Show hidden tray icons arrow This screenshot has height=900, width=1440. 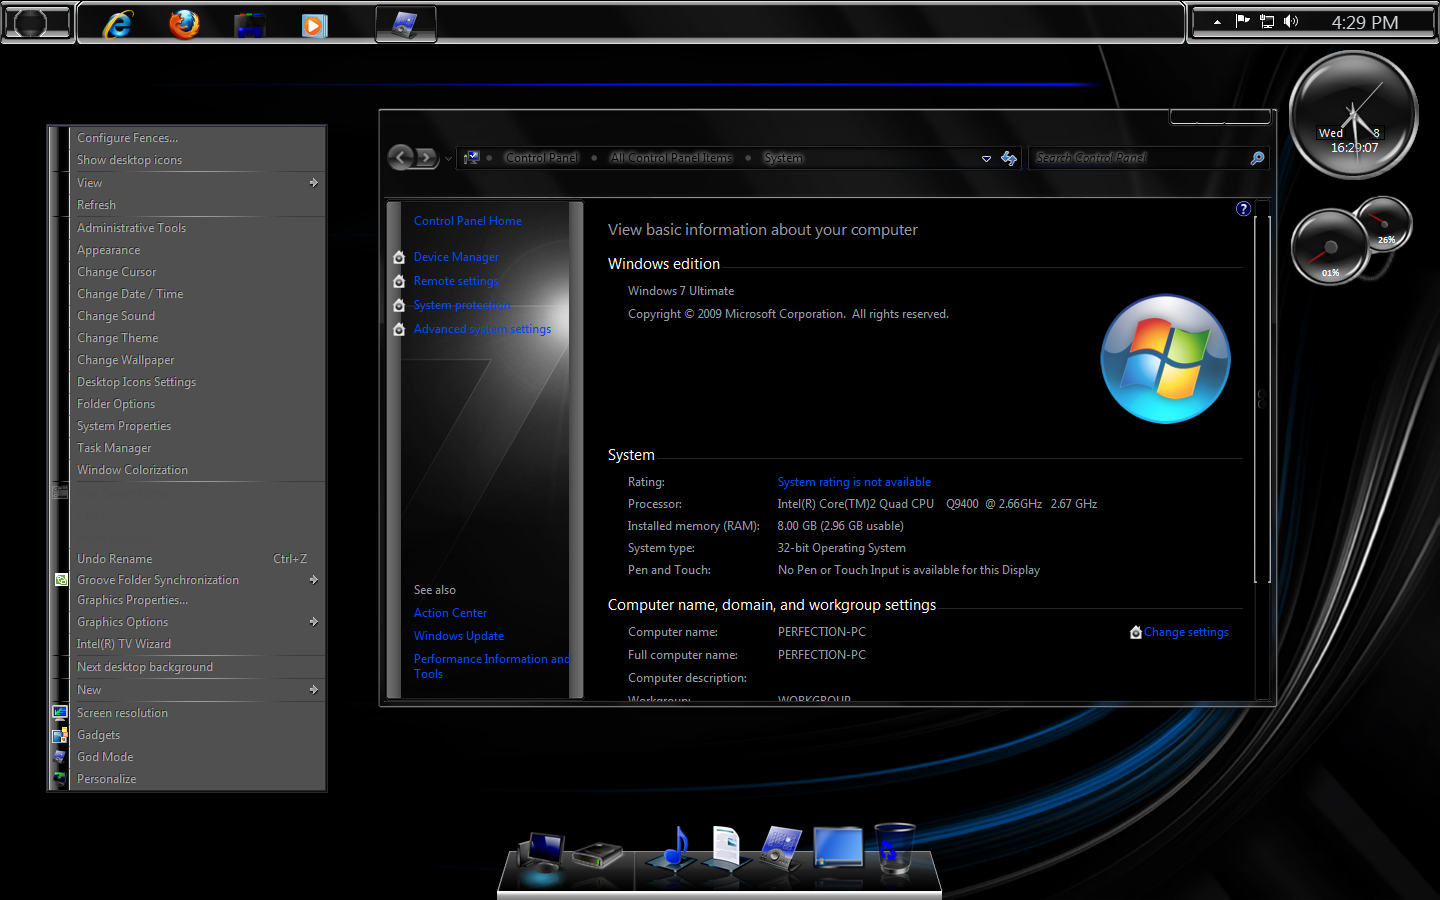click(x=1217, y=22)
